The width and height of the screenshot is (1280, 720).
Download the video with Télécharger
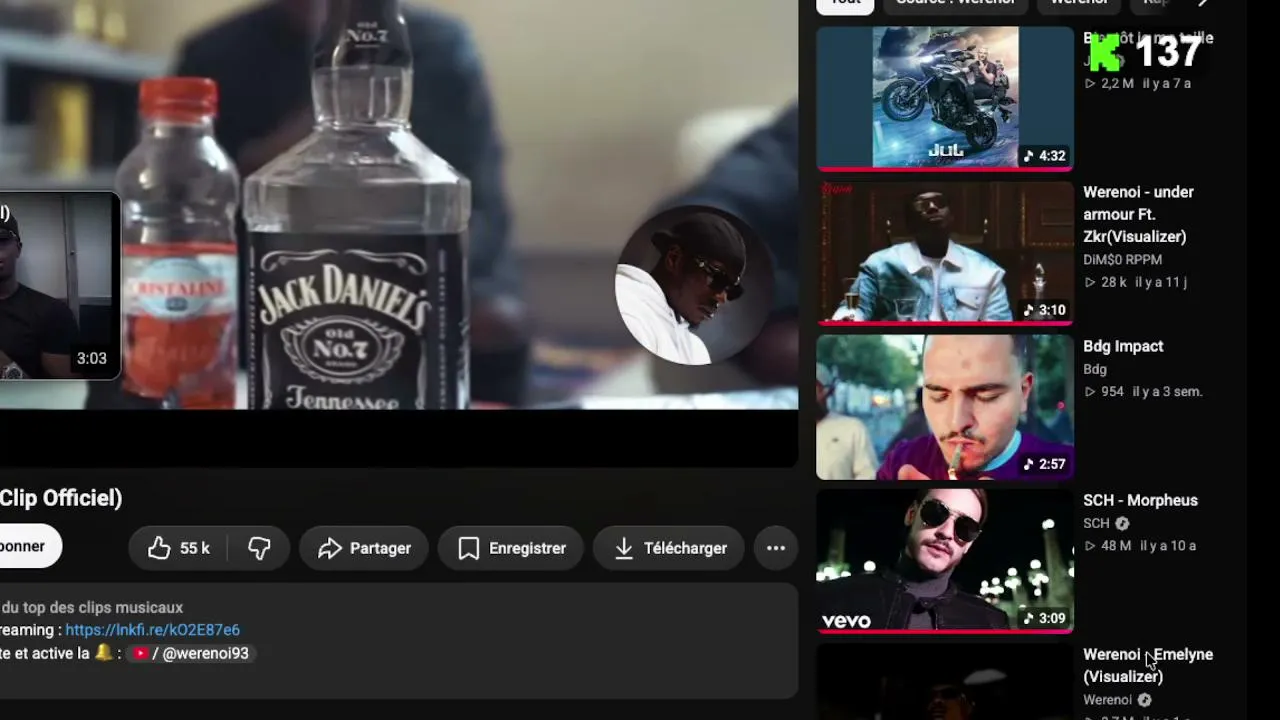coord(669,548)
